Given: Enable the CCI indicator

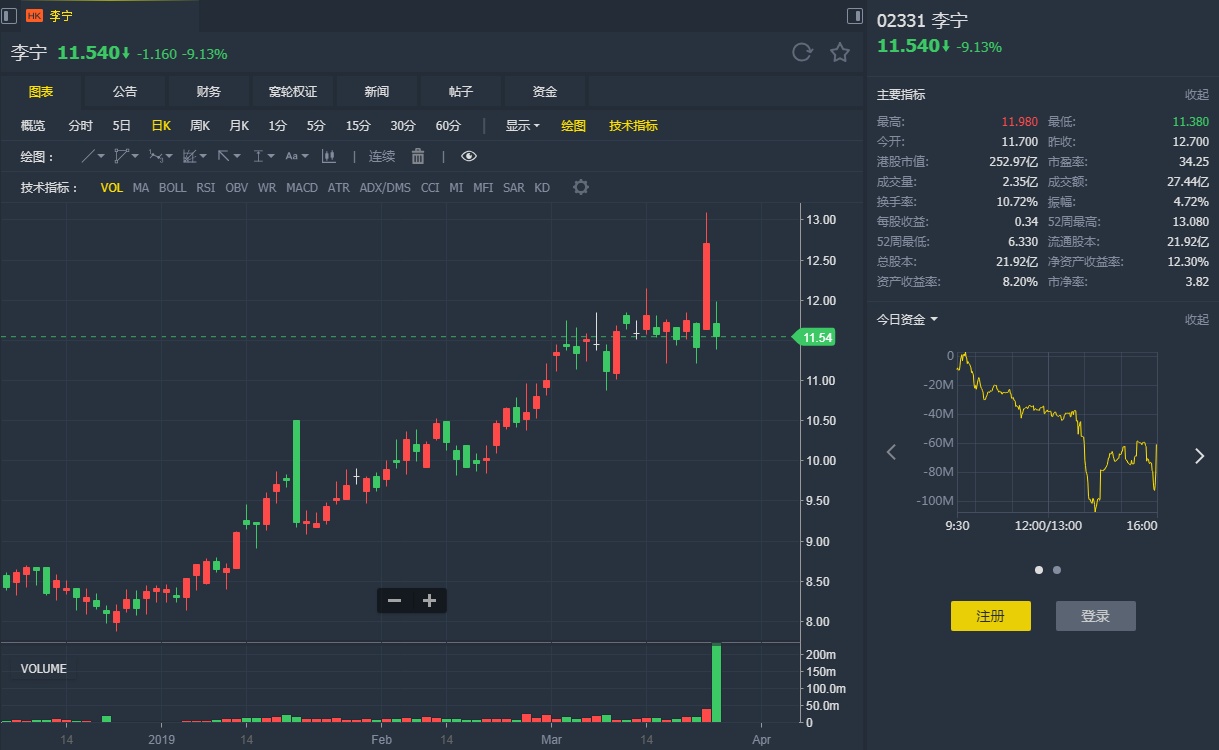Looking at the screenshot, I should click(x=430, y=188).
